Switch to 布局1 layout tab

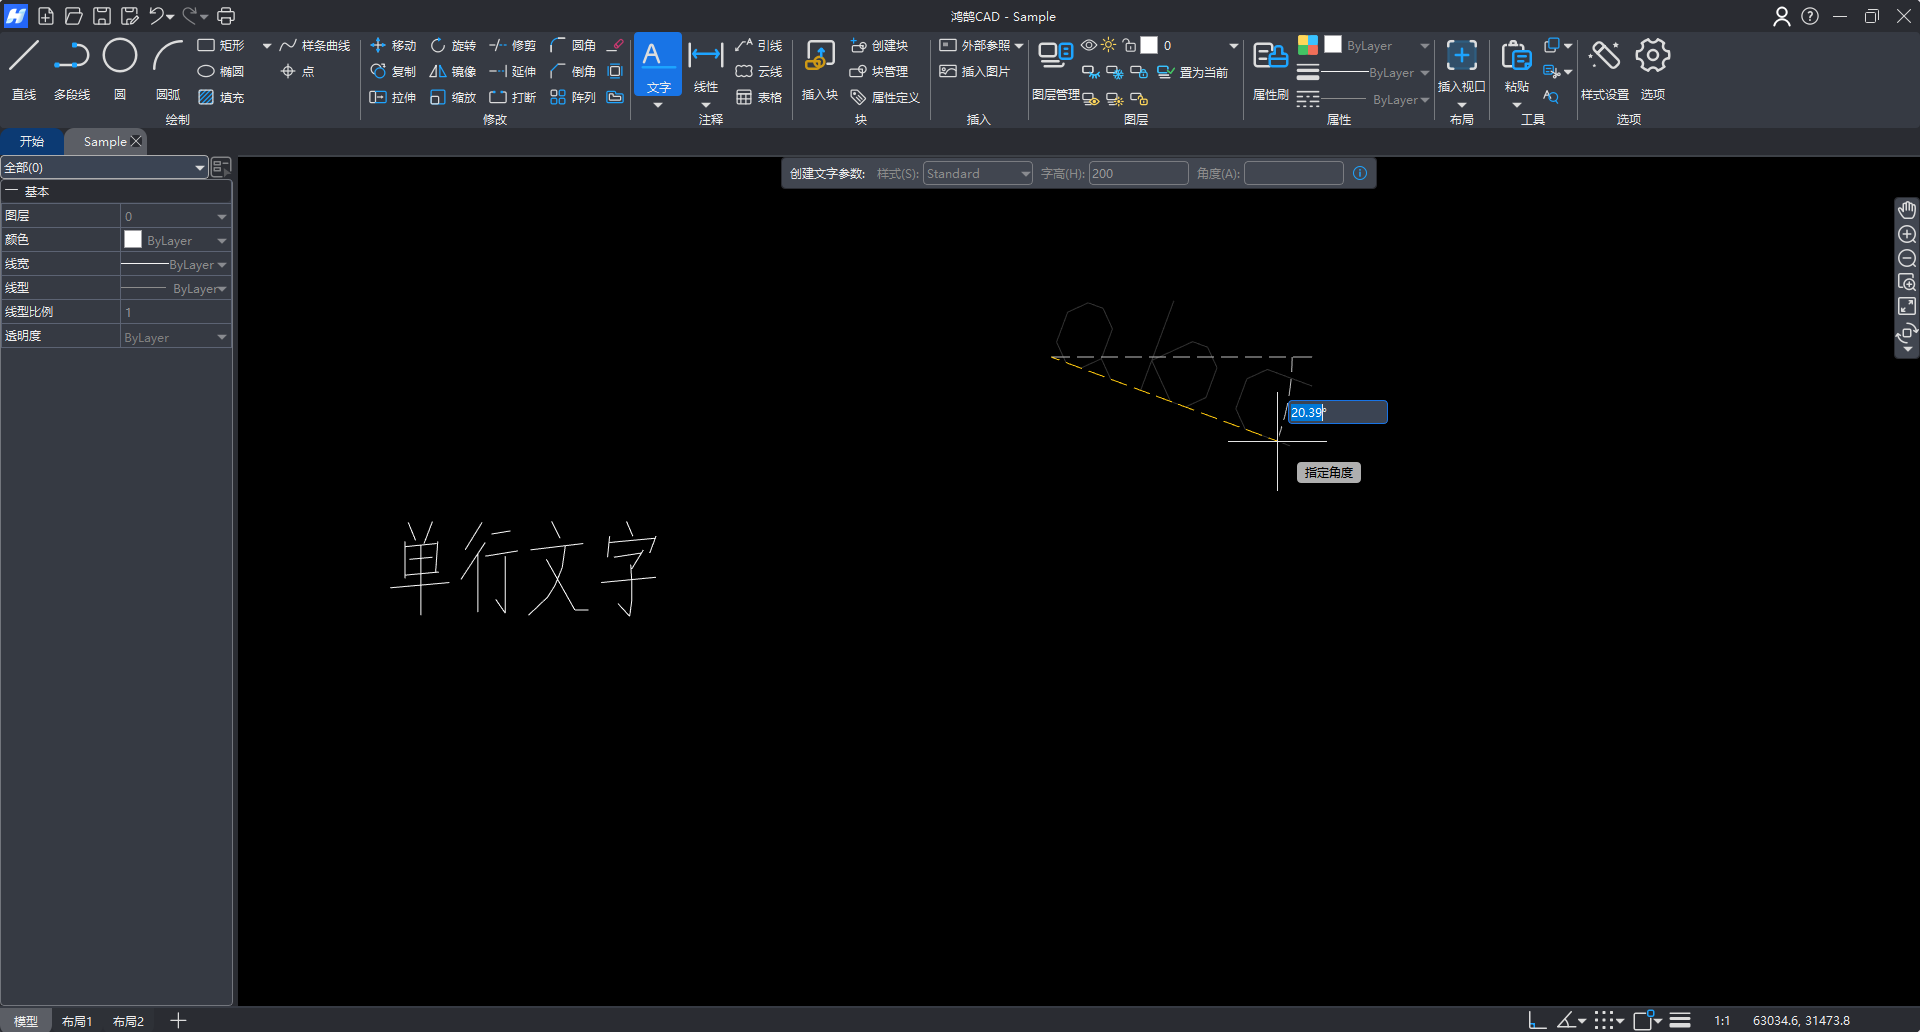click(77, 1021)
